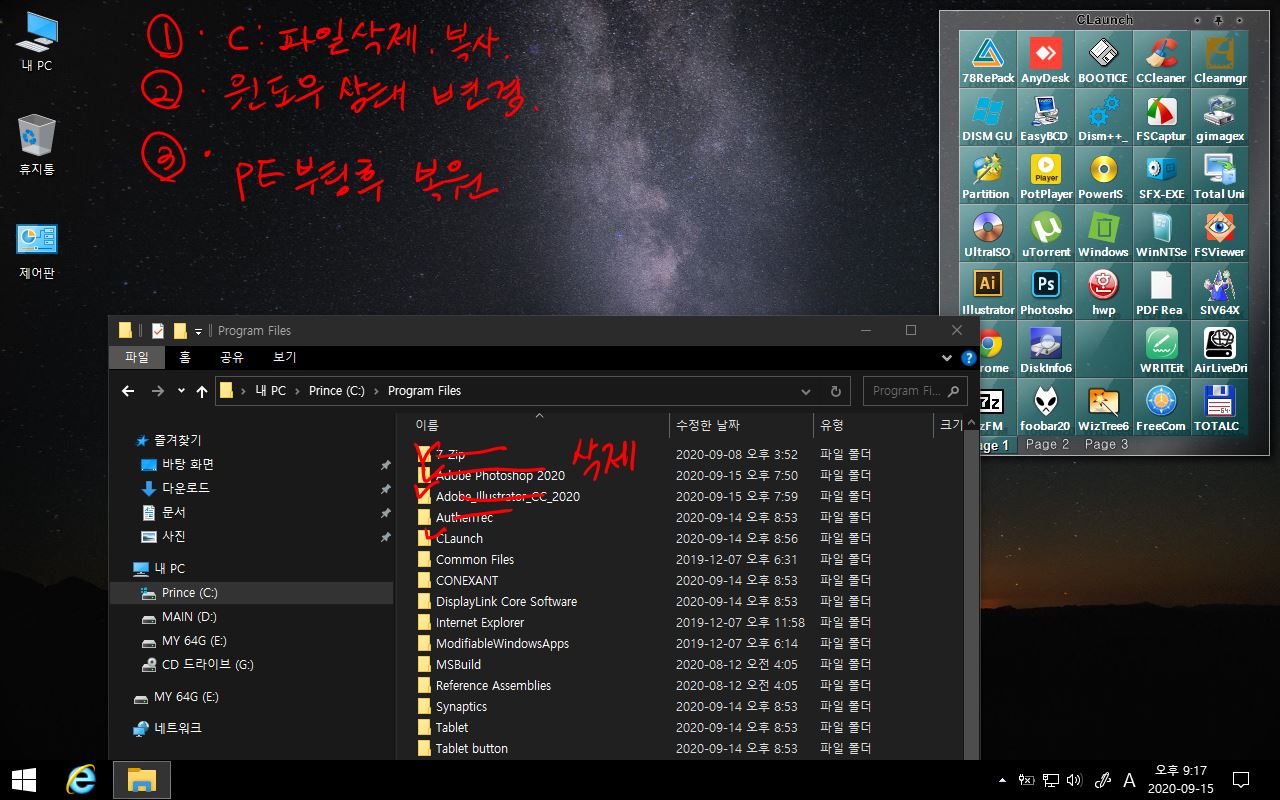The height and width of the screenshot is (800, 1280).
Task: Open PotPlayer from CLaunch
Action: pos(1046,175)
